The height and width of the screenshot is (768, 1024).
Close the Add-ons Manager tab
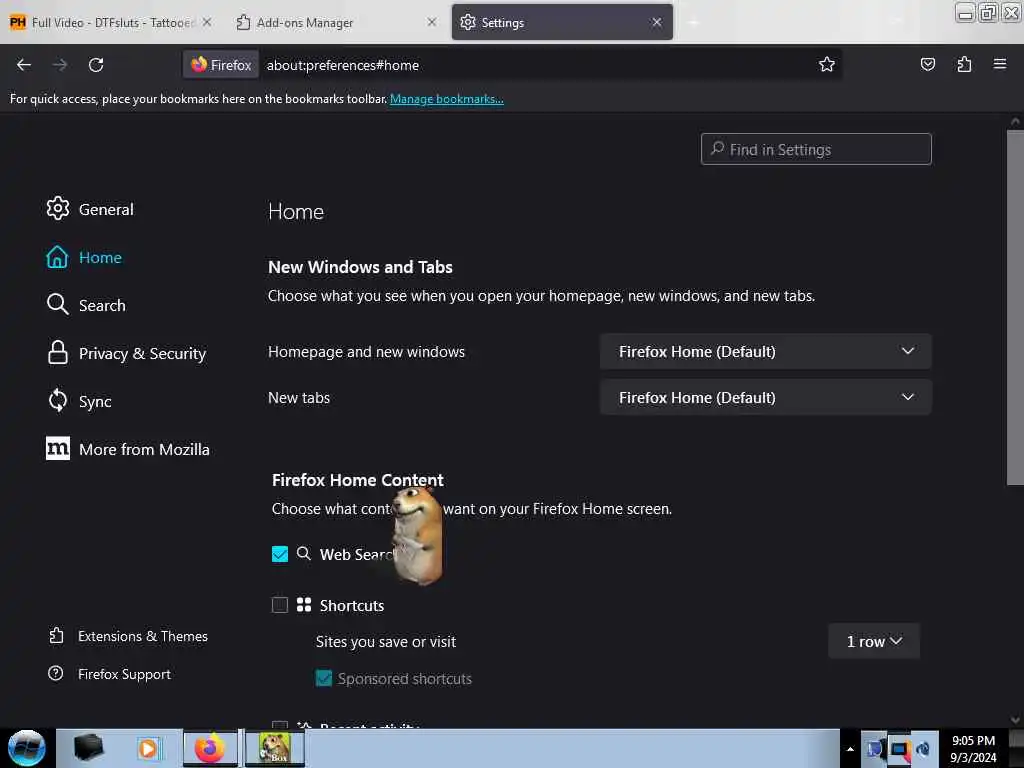[432, 22]
